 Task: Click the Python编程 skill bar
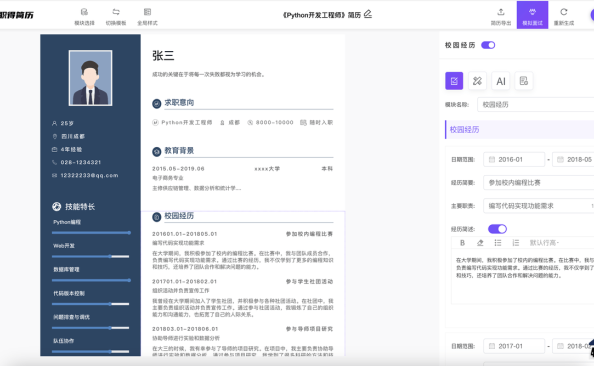click(x=91, y=233)
